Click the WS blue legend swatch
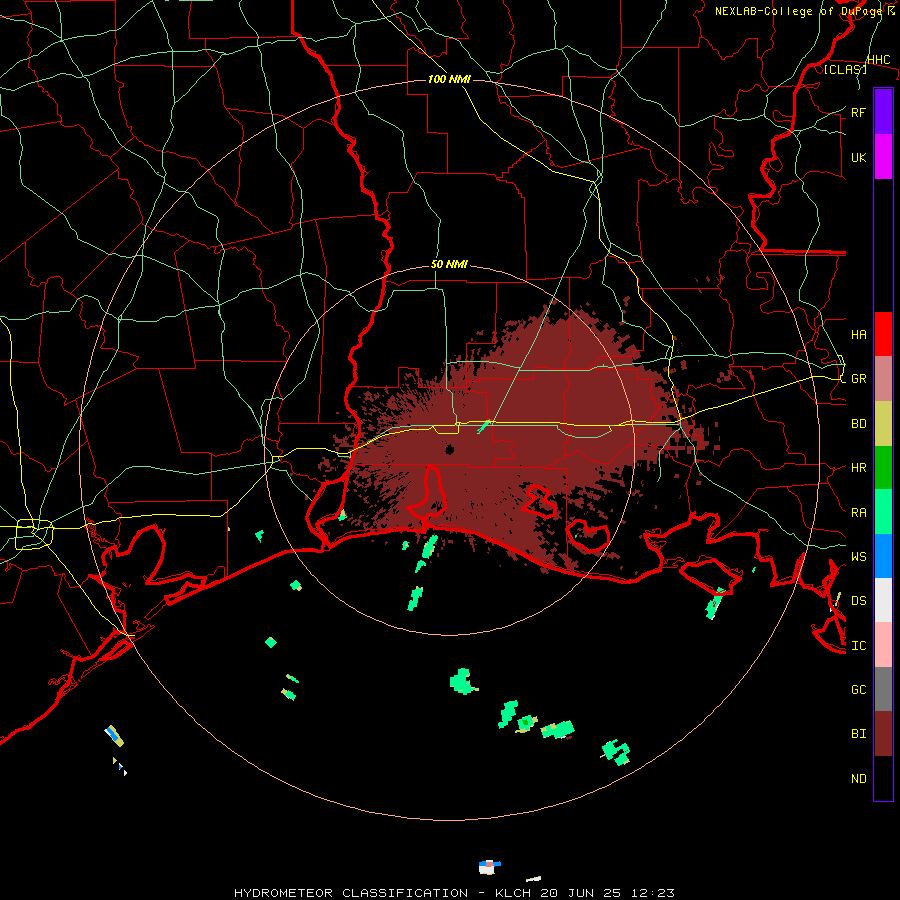This screenshot has width=900, height=900. [883, 556]
